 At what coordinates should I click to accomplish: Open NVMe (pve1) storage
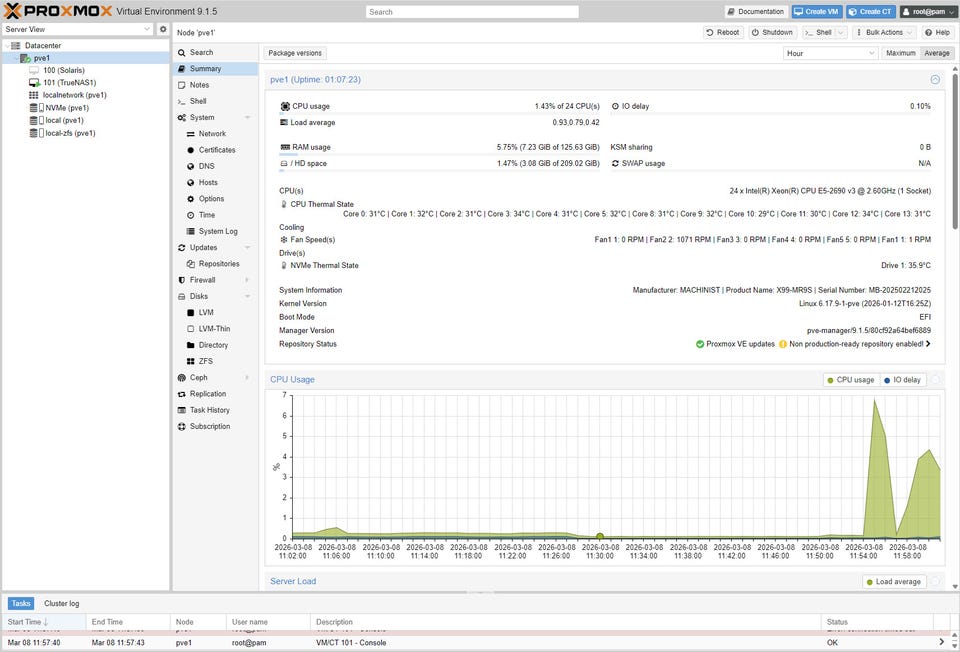pos(67,108)
